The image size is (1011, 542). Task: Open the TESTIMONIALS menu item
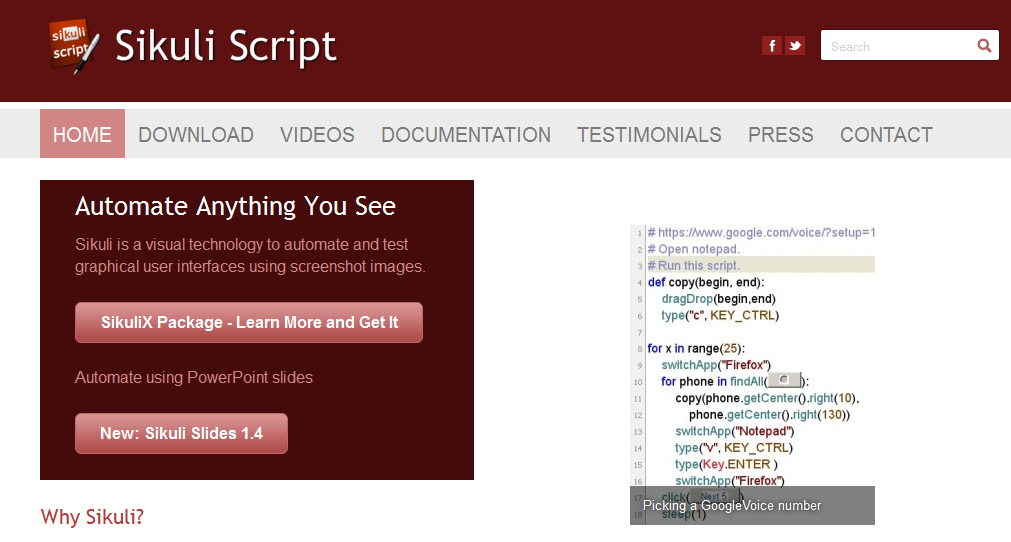649,135
